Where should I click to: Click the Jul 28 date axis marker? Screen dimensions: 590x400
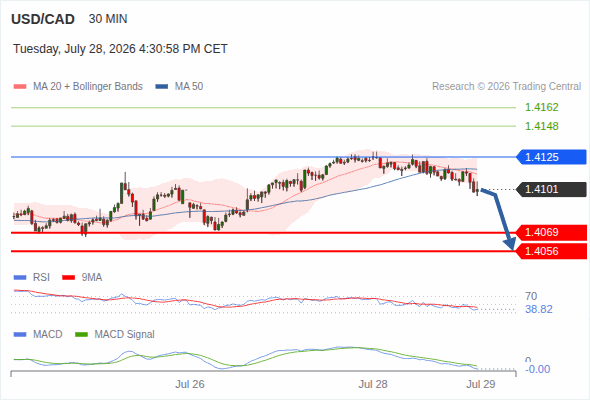tap(373, 384)
